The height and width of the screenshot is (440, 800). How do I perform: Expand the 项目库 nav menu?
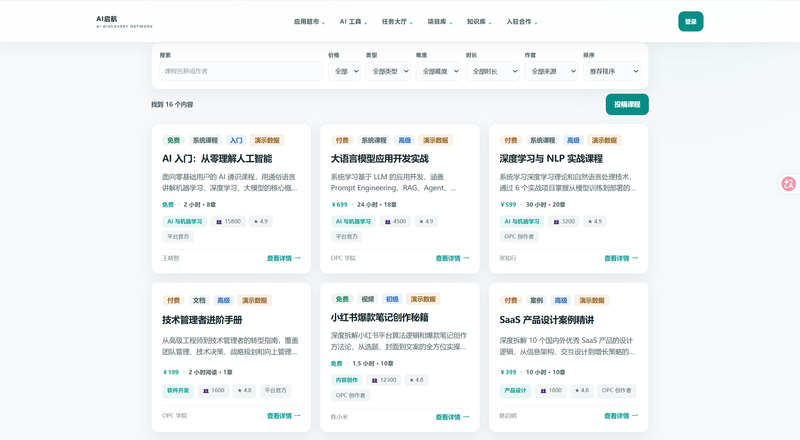coord(439,21)
